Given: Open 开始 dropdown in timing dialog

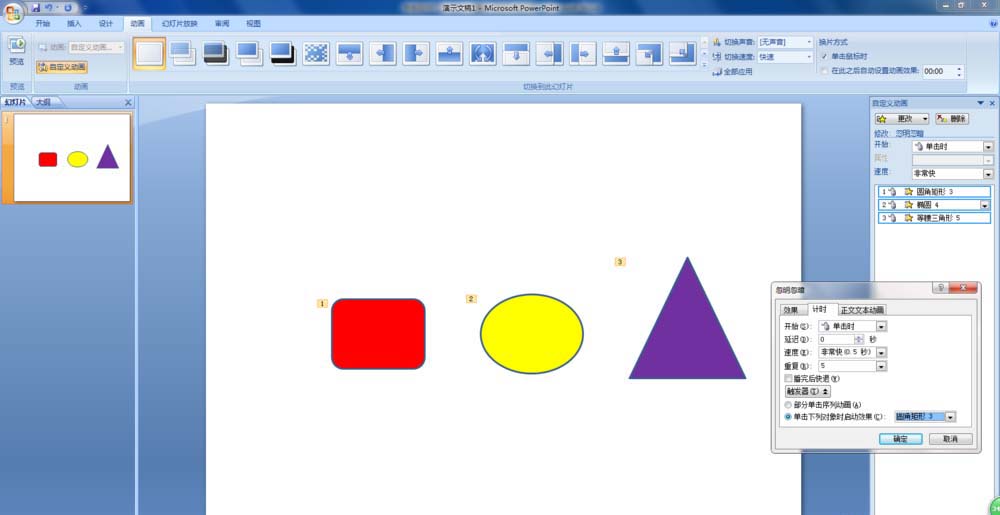Looking at the screenshot, I should point(882,326).
